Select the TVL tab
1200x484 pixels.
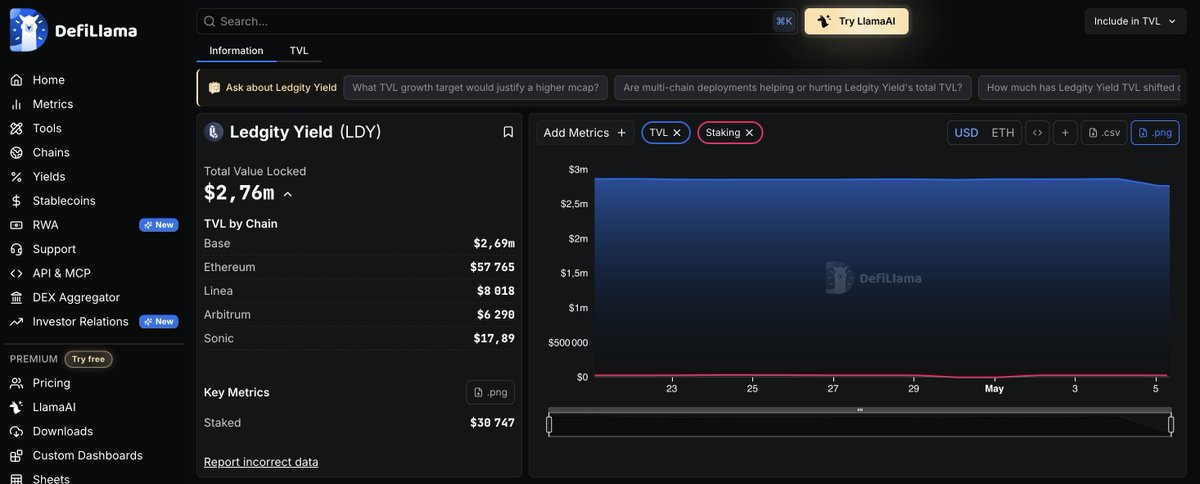click(299, 50)
